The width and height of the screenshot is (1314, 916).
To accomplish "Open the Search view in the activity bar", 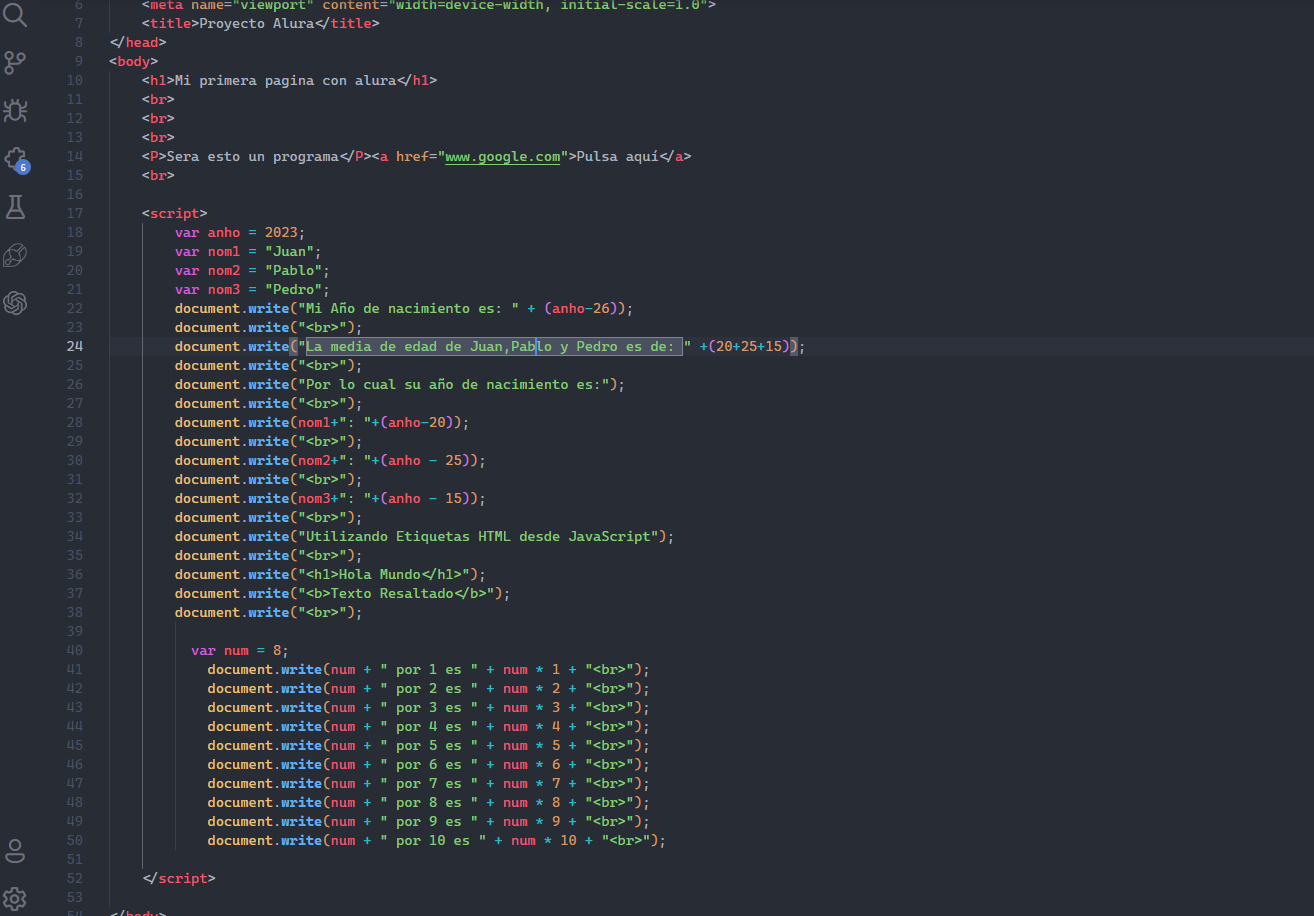I will click(15, 14).
